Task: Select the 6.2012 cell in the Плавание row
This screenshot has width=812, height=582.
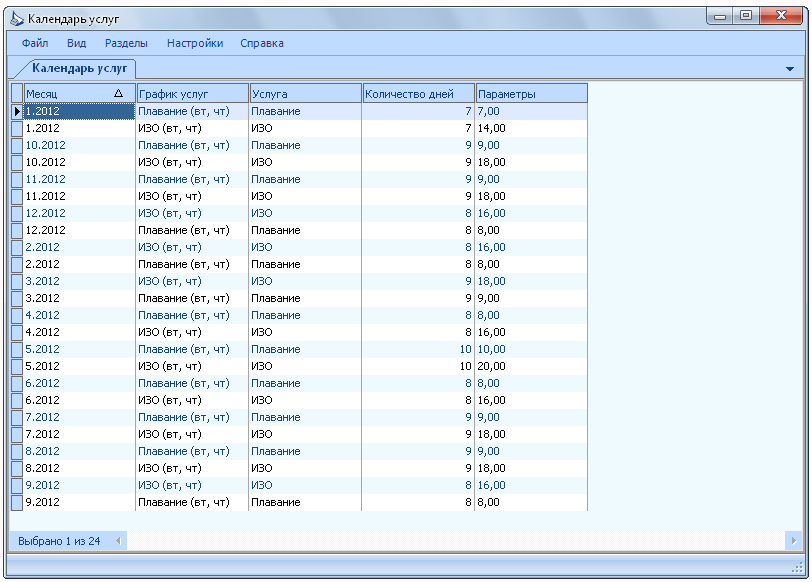Action: pyautogui.click(x=79, y=383)
